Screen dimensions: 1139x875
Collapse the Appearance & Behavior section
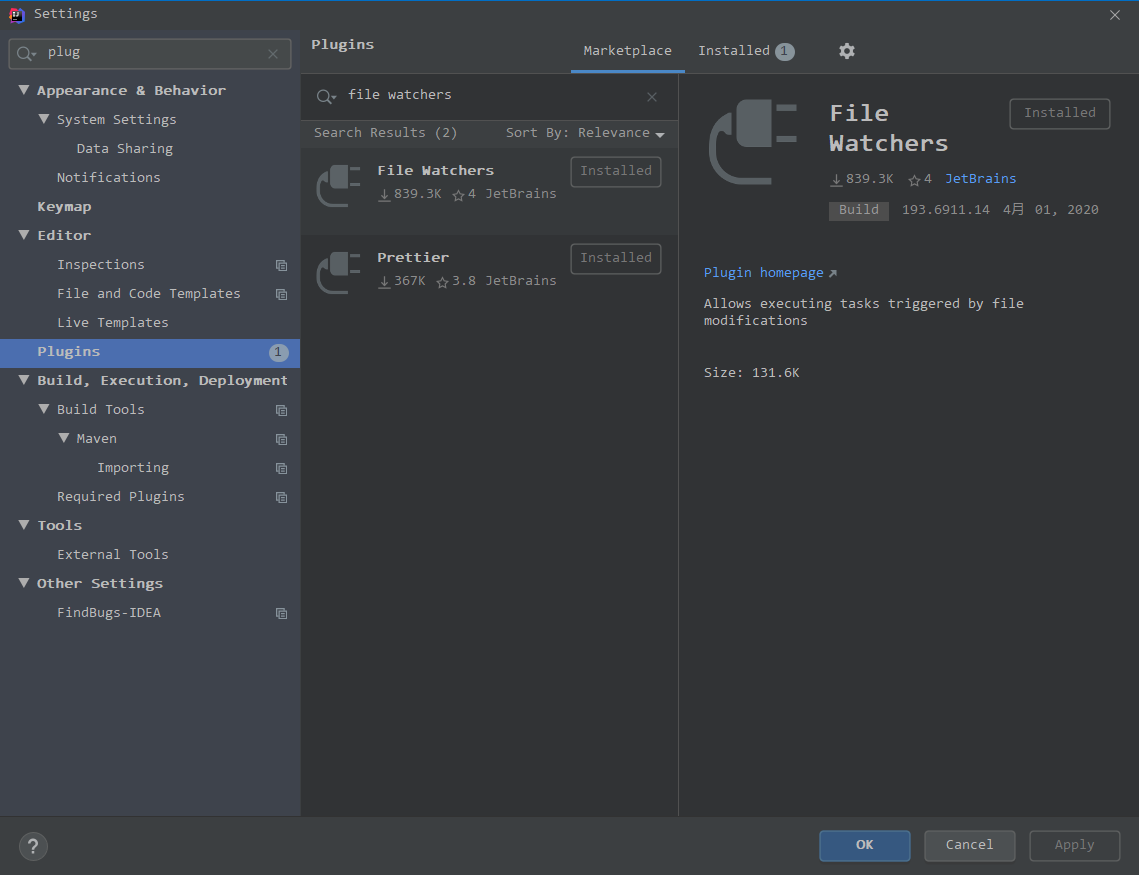(x=24, y=90)
